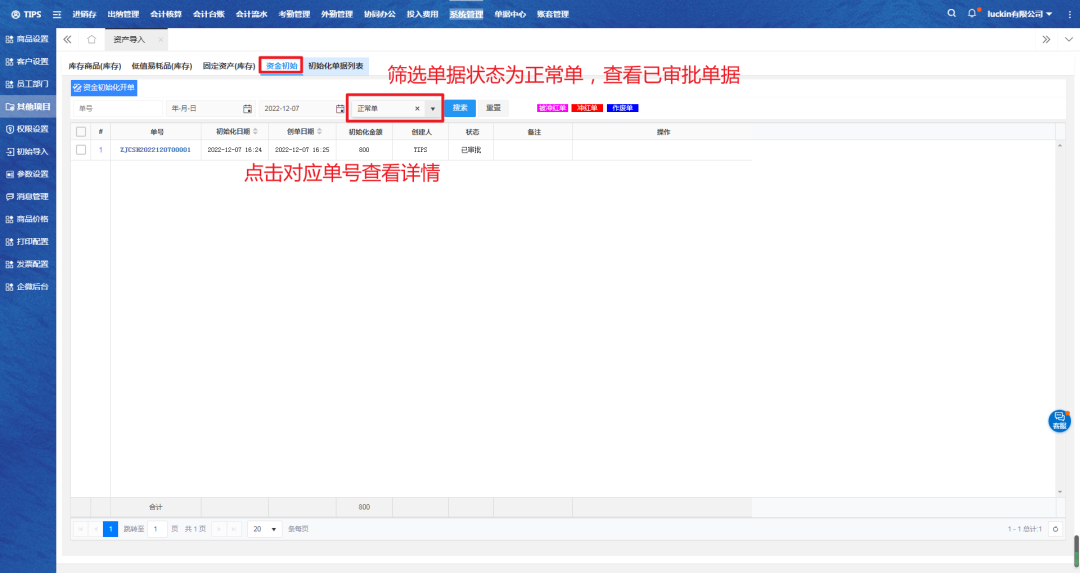Clear the 正常单 filter with the x icon
The height and width of the screenshot is (573, 1080).
417,108
